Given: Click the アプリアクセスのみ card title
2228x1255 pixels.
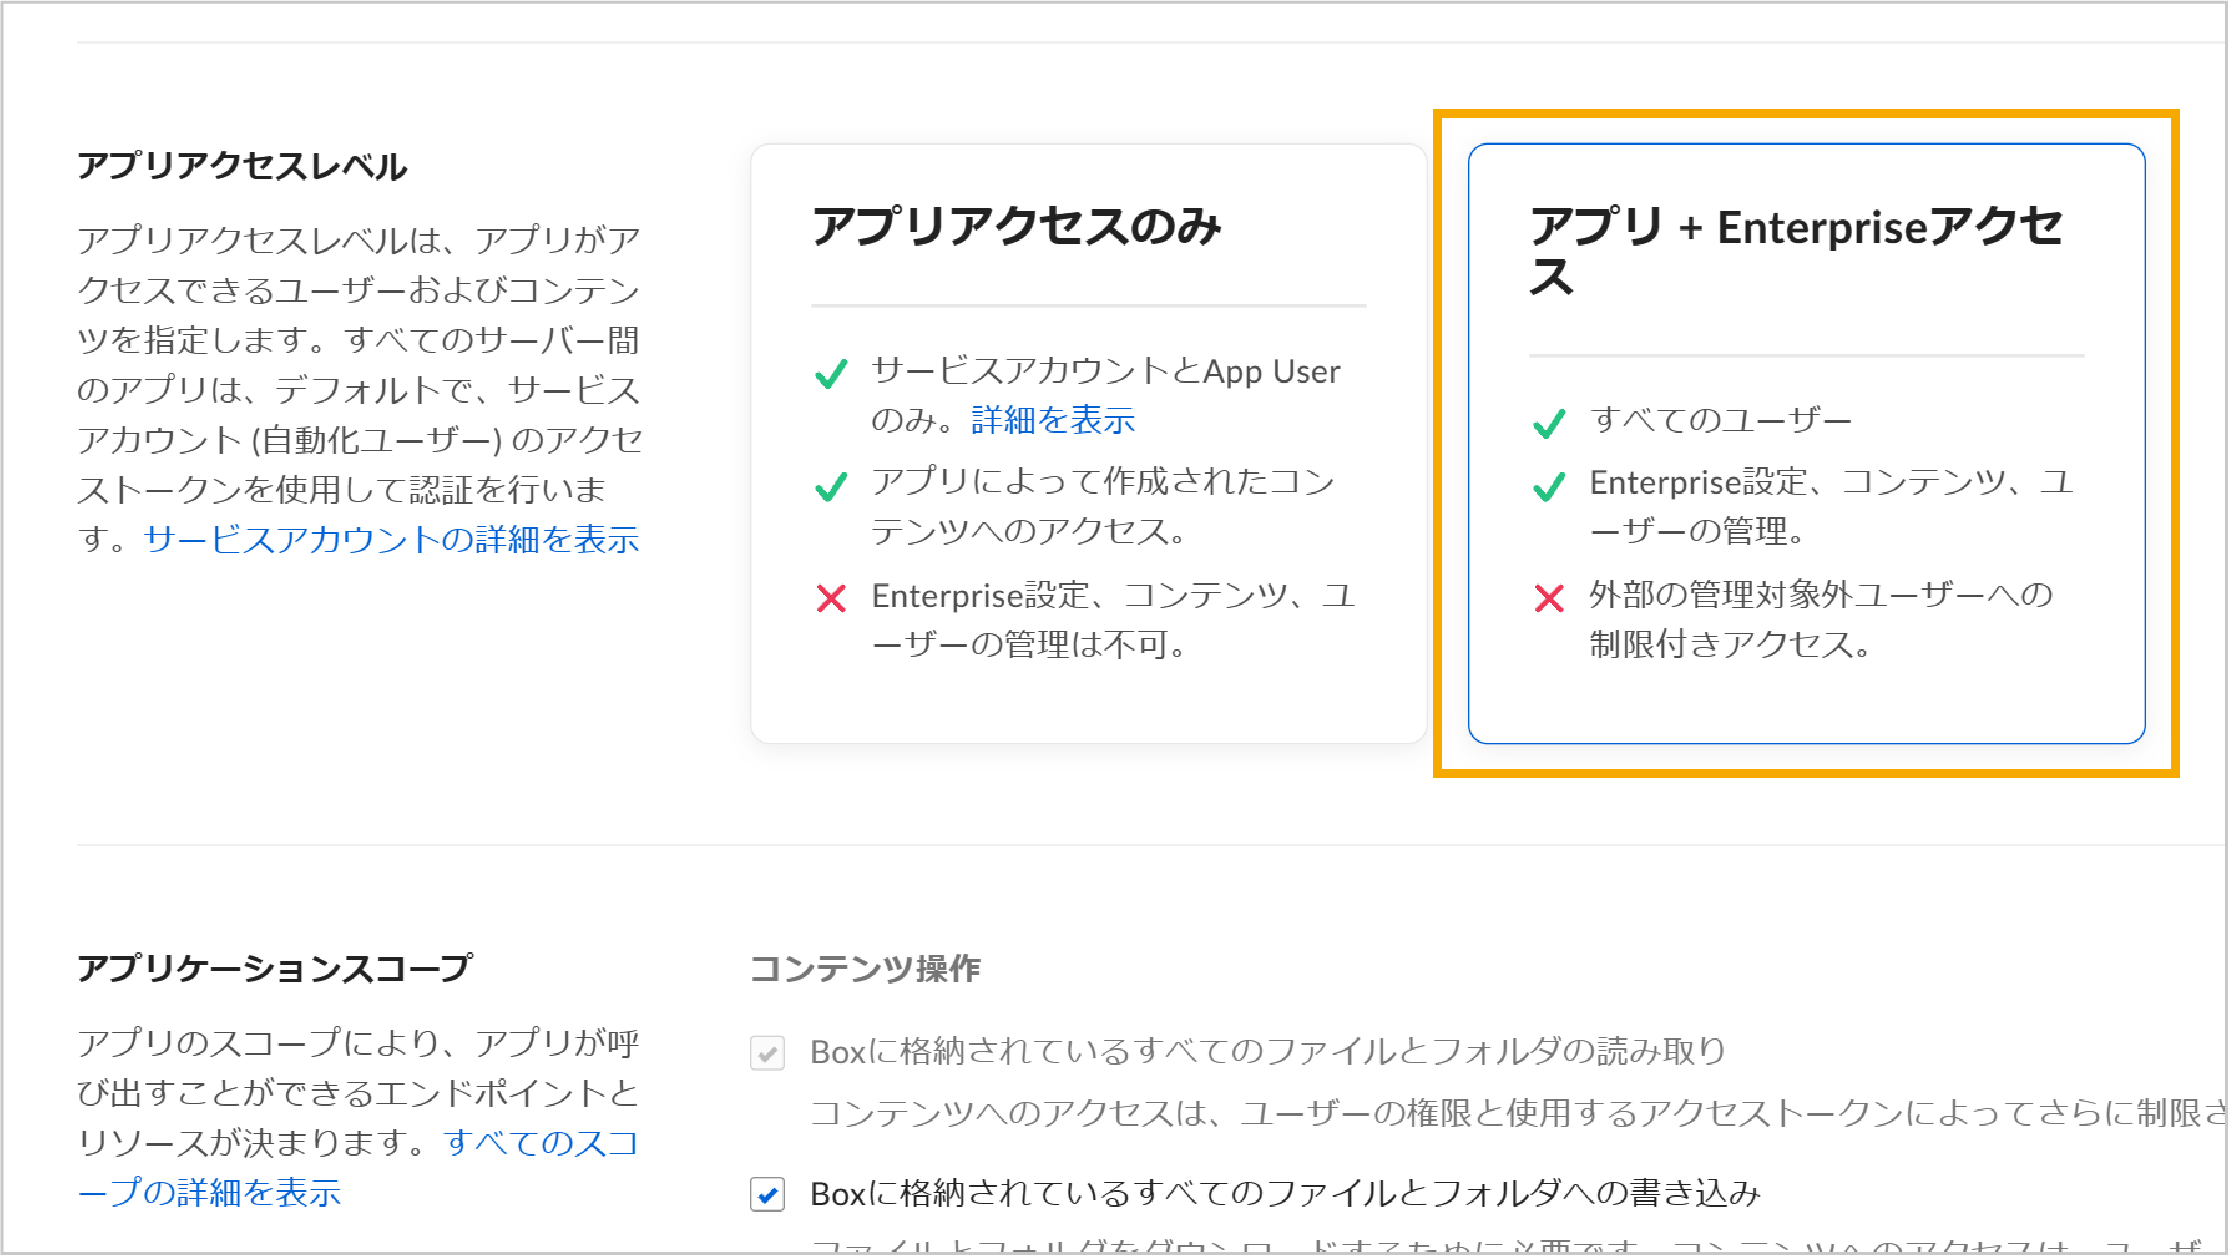Looking at the screenshot, I should (x=1016, y=227).
